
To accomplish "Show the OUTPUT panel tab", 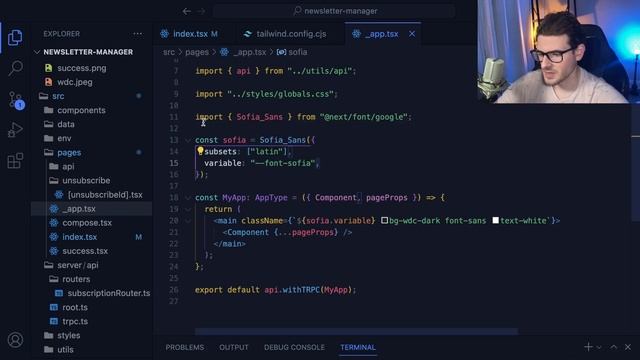I will (x=234, y=347).
